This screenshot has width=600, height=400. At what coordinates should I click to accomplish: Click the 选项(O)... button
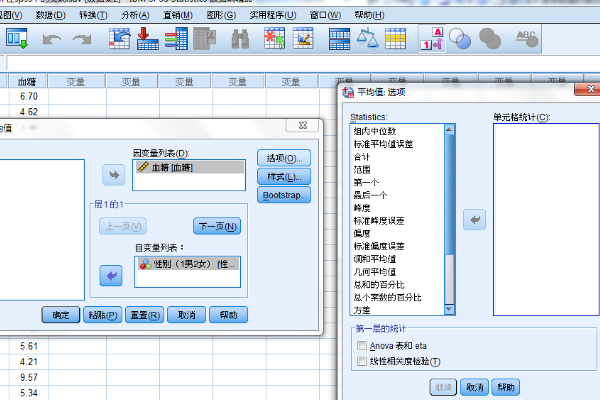point(284,159)
